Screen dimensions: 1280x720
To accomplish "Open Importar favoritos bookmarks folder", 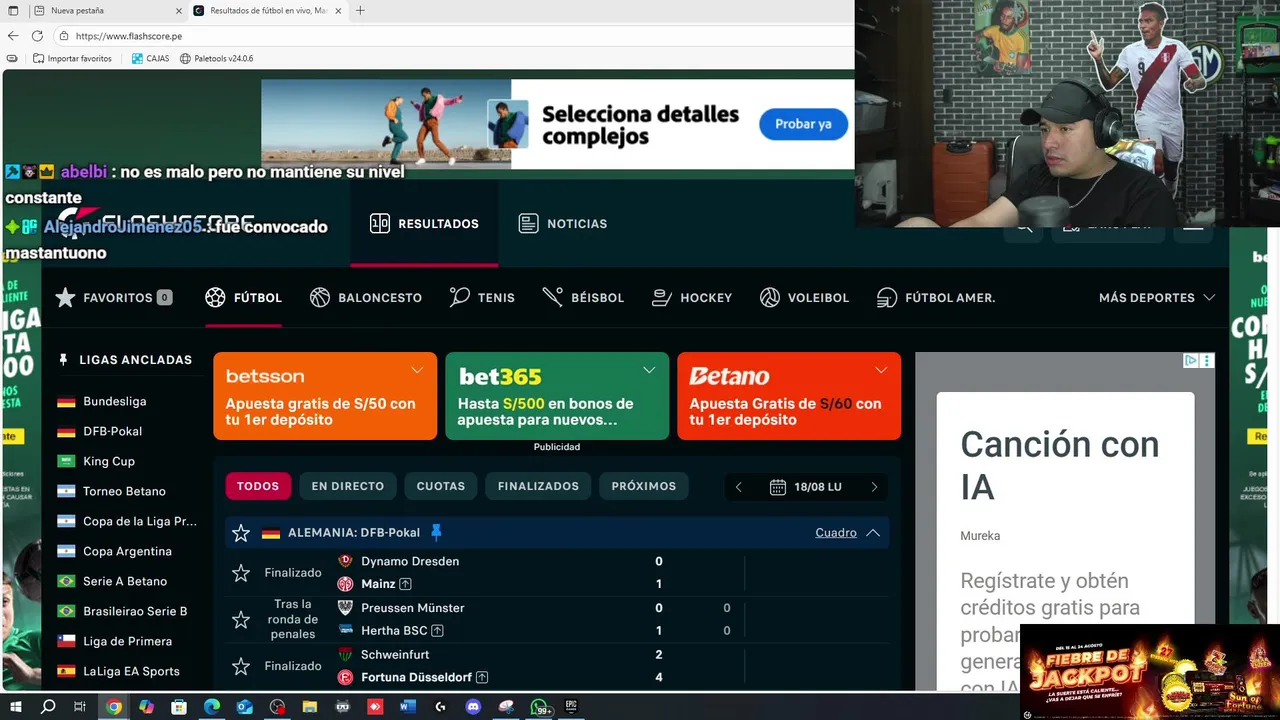I will click(x=72, y=58).
